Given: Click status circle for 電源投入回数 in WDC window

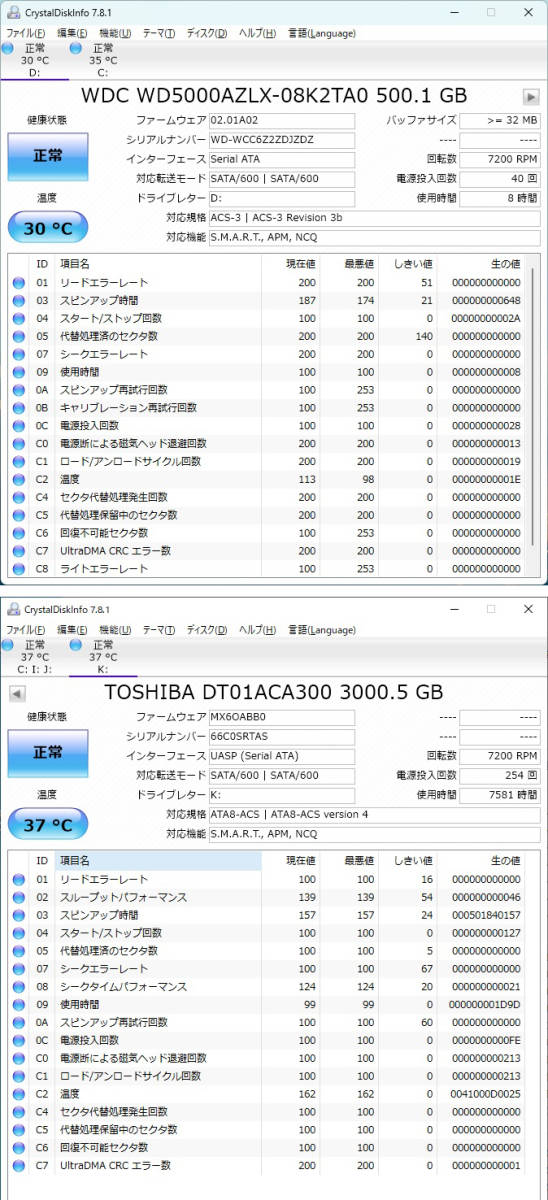Looking at the screenshot, I should coord(18,426).
